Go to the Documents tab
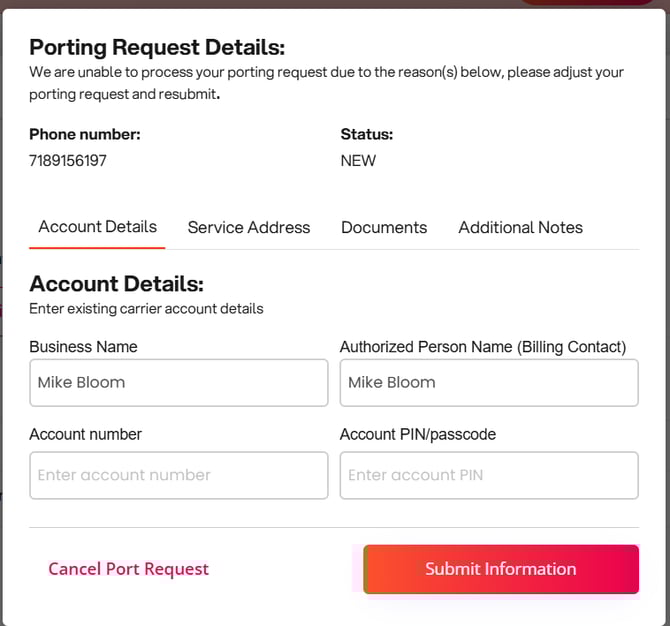This screenshot has height=626, width=670. (384, 228)
